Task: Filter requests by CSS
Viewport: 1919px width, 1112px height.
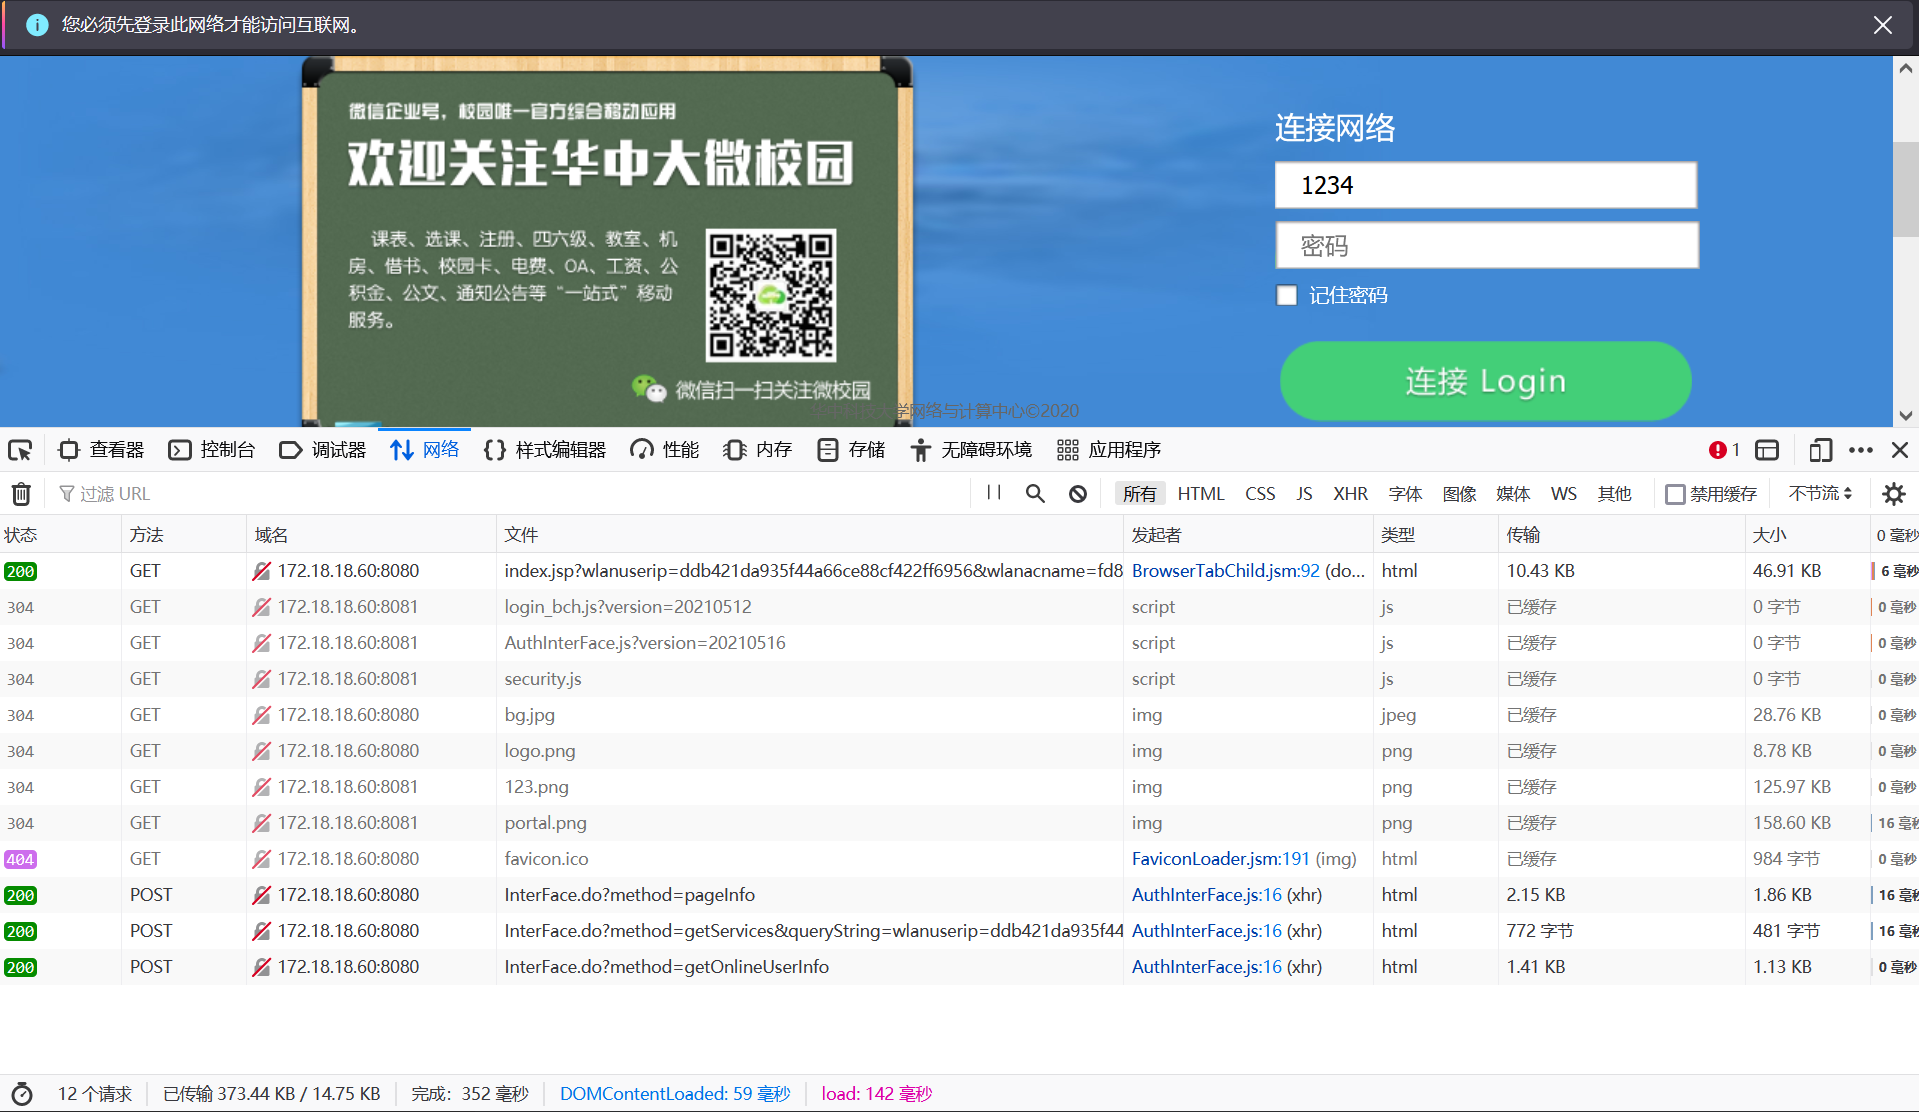Action: 1260,494
